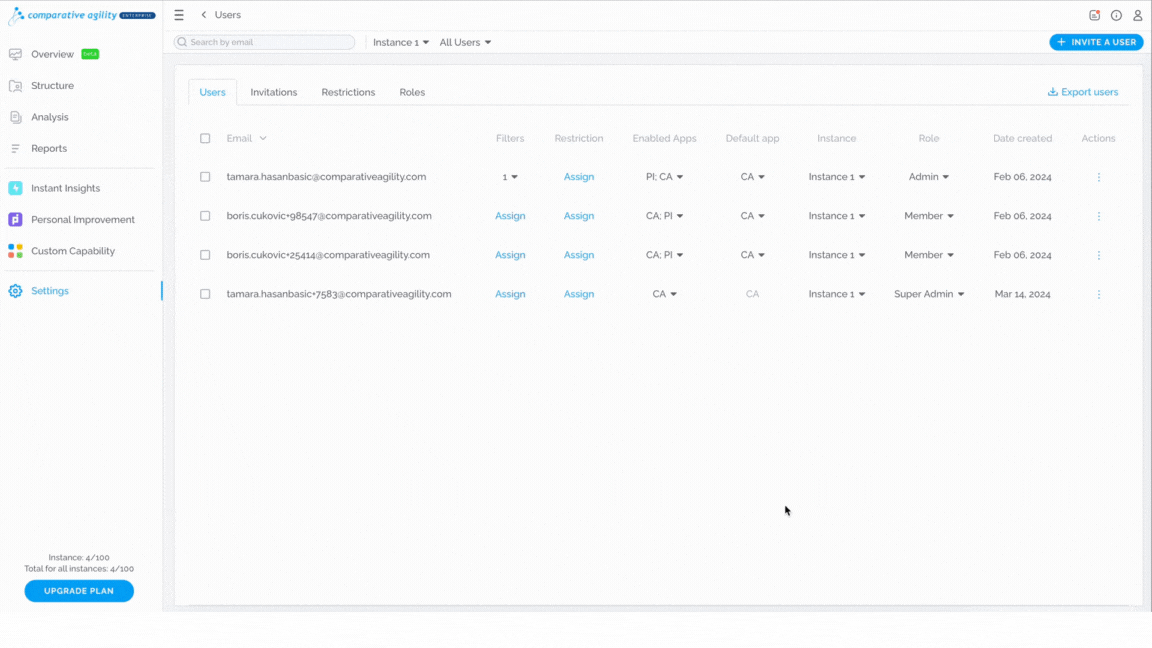
Task: Toggle the select-all checkbox in header
Action: [x=205, y=138]
